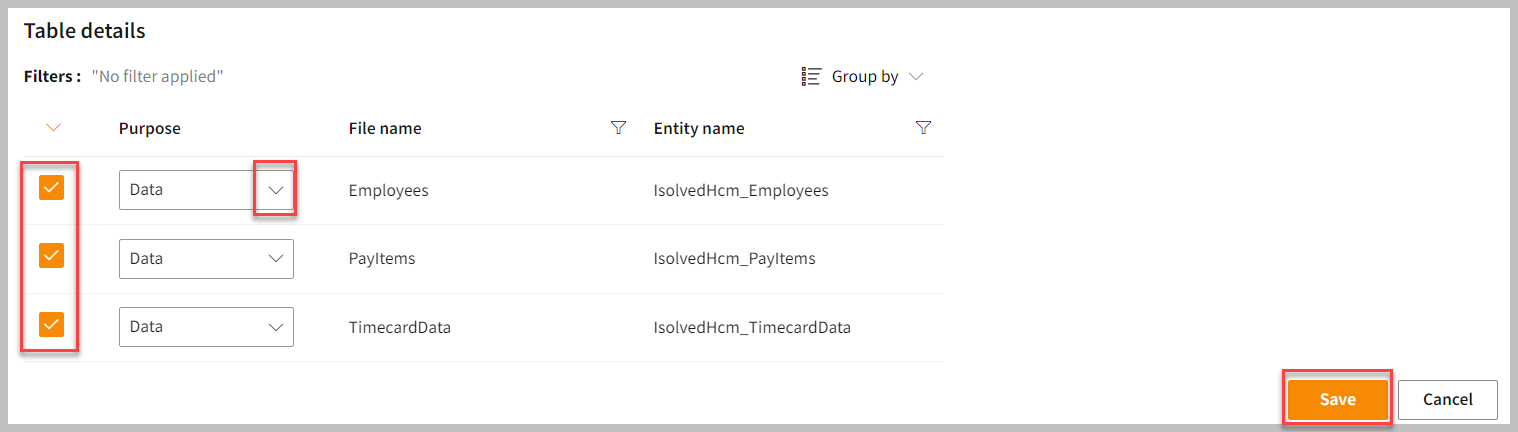
Task: Select the TimecardData file name cell
Action: [x=400, y=326]
